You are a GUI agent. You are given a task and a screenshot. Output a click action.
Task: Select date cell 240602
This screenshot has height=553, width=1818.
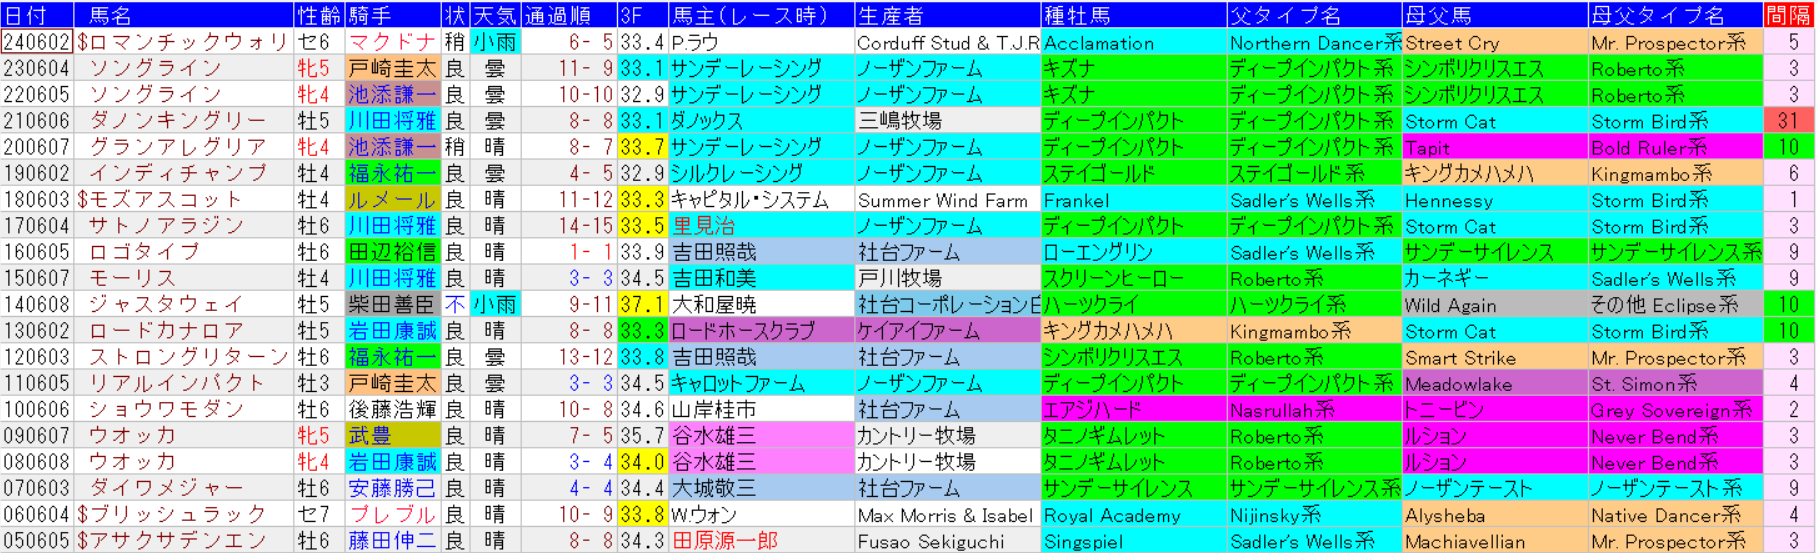point(37,42)
